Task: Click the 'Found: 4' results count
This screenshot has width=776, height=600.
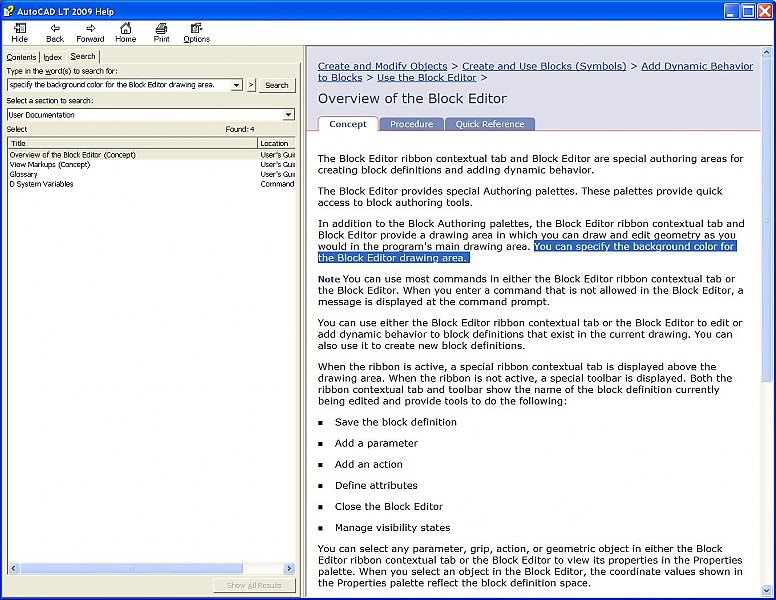Action: tap(240, 129)
